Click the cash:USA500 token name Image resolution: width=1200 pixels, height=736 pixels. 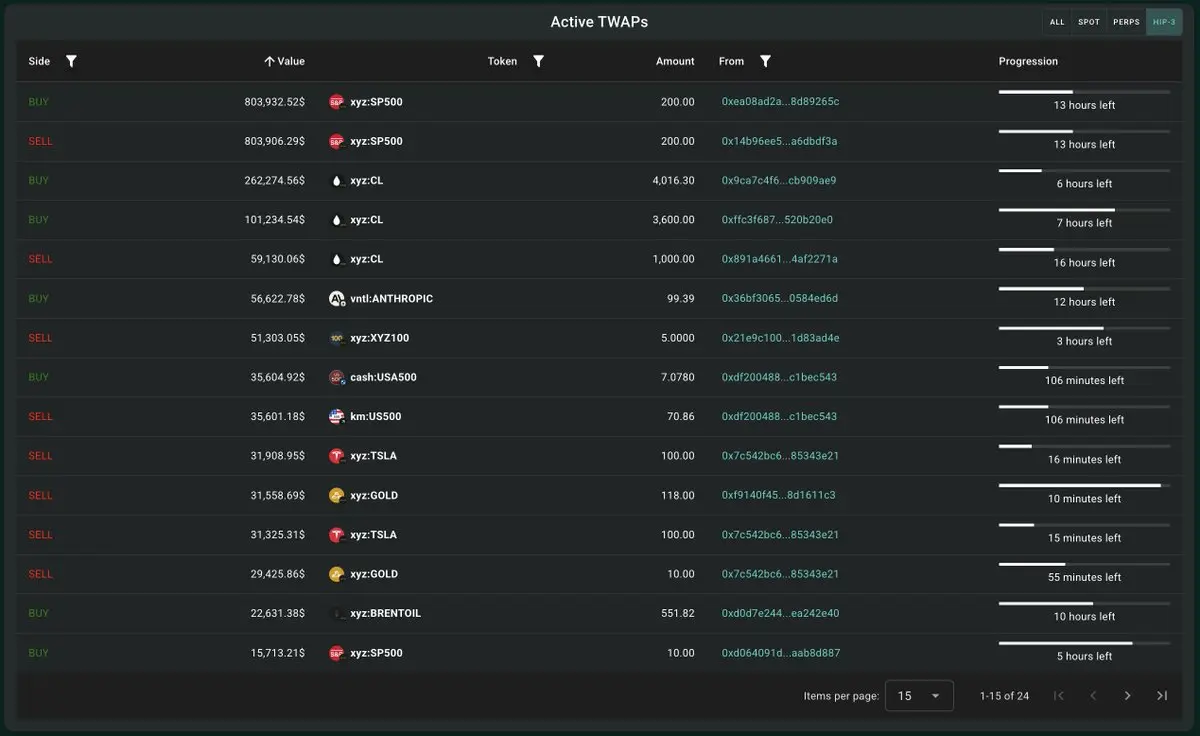tap(383, 377)
